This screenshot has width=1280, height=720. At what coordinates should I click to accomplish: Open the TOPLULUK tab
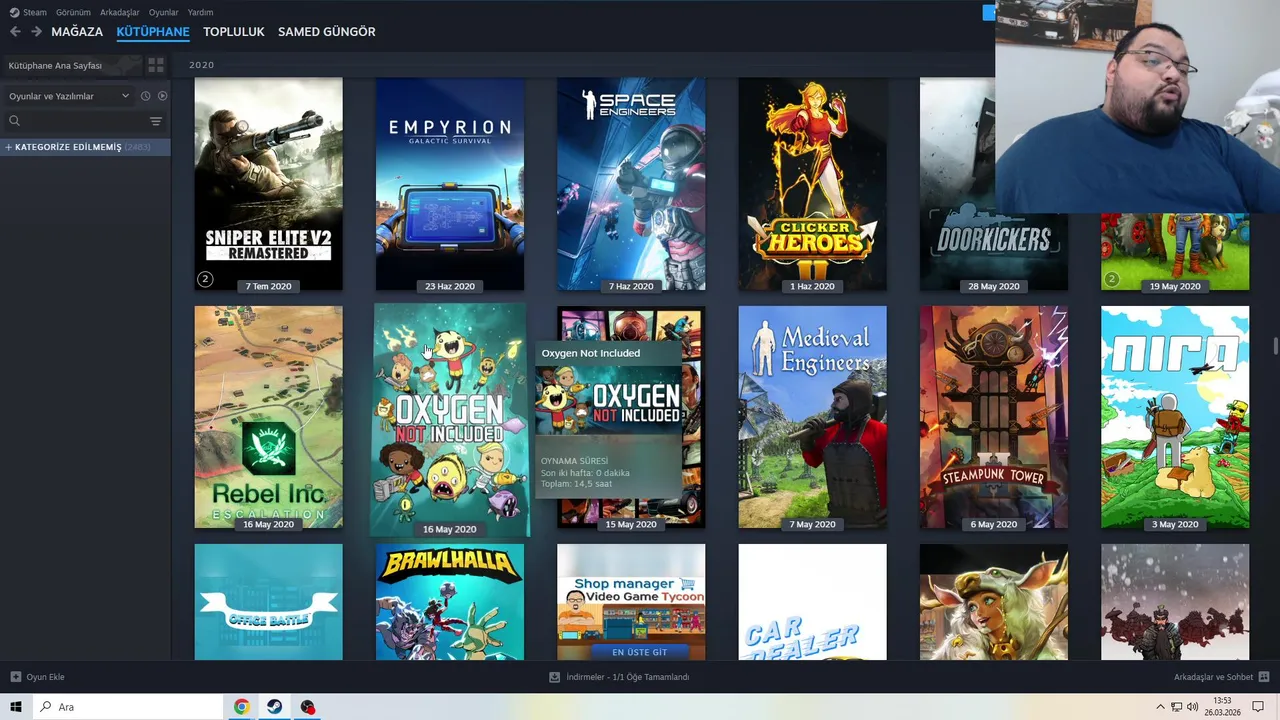click(234, 32)
